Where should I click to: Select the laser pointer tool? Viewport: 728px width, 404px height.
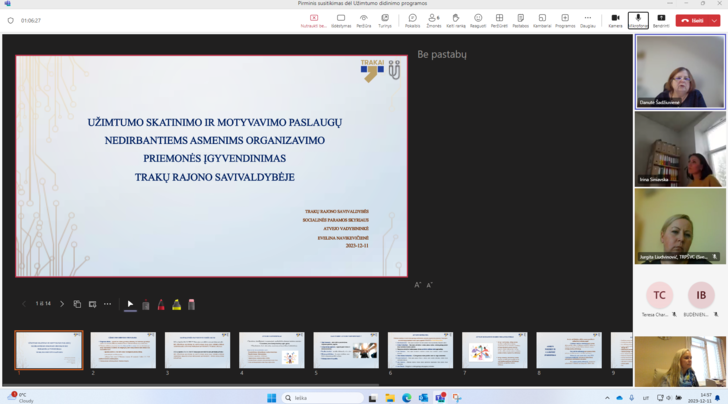click(x=146, y=305)
